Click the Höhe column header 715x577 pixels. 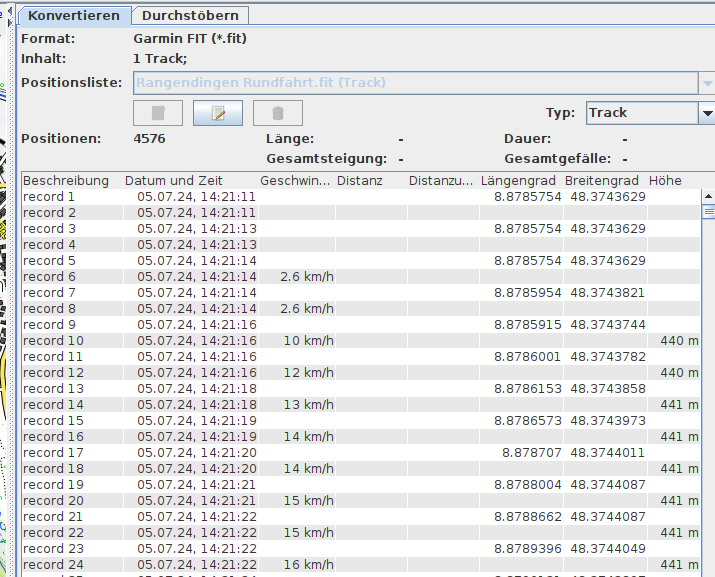[665, 181]
